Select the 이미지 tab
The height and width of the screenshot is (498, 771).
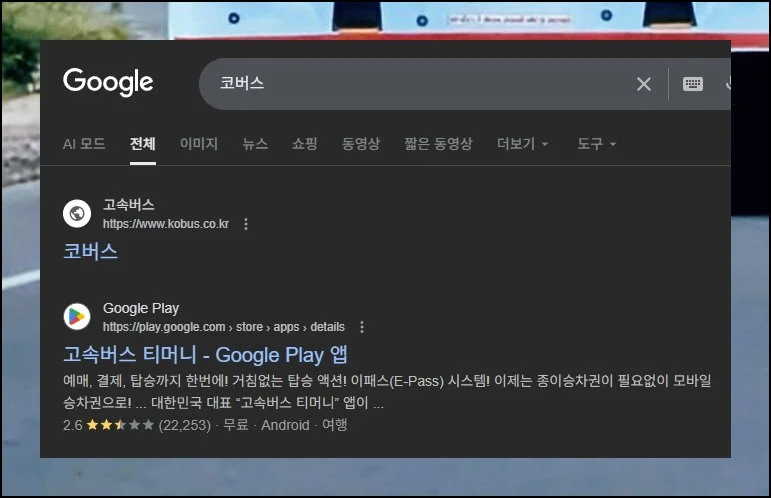199,144
